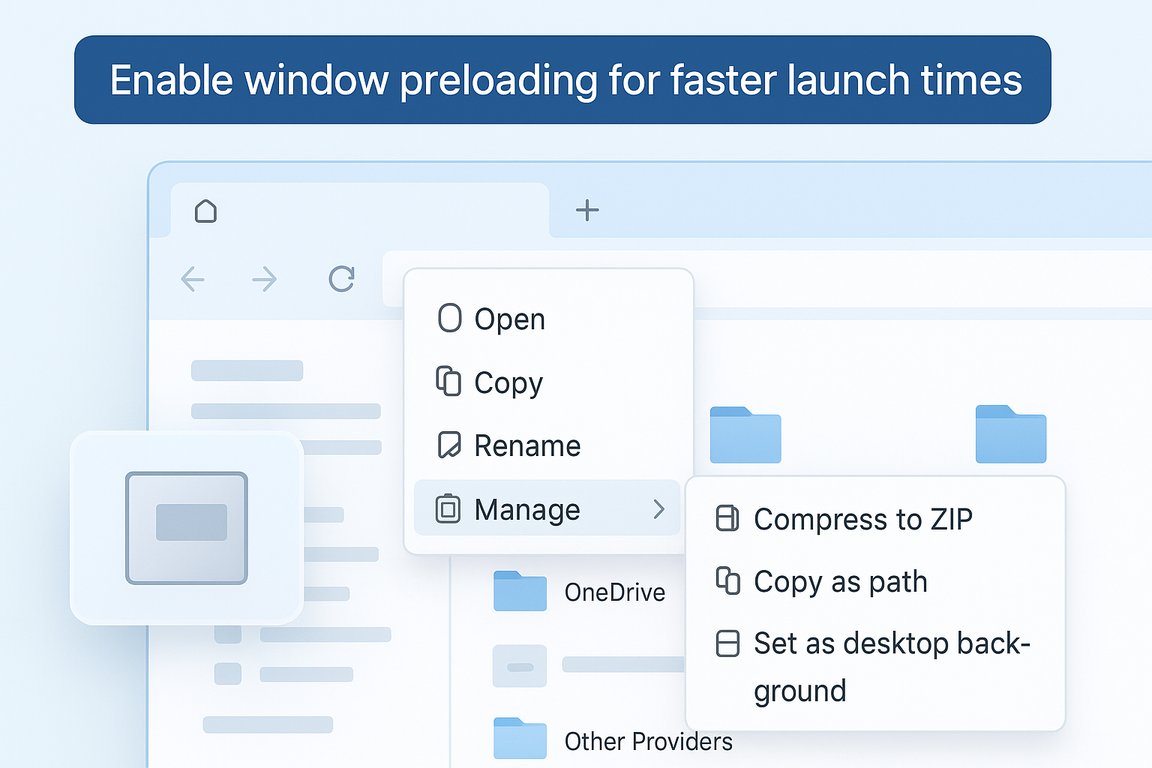Open the OneDrive folder icon
This screenshot has height=768, width=1152.
(x=520, y=591)
